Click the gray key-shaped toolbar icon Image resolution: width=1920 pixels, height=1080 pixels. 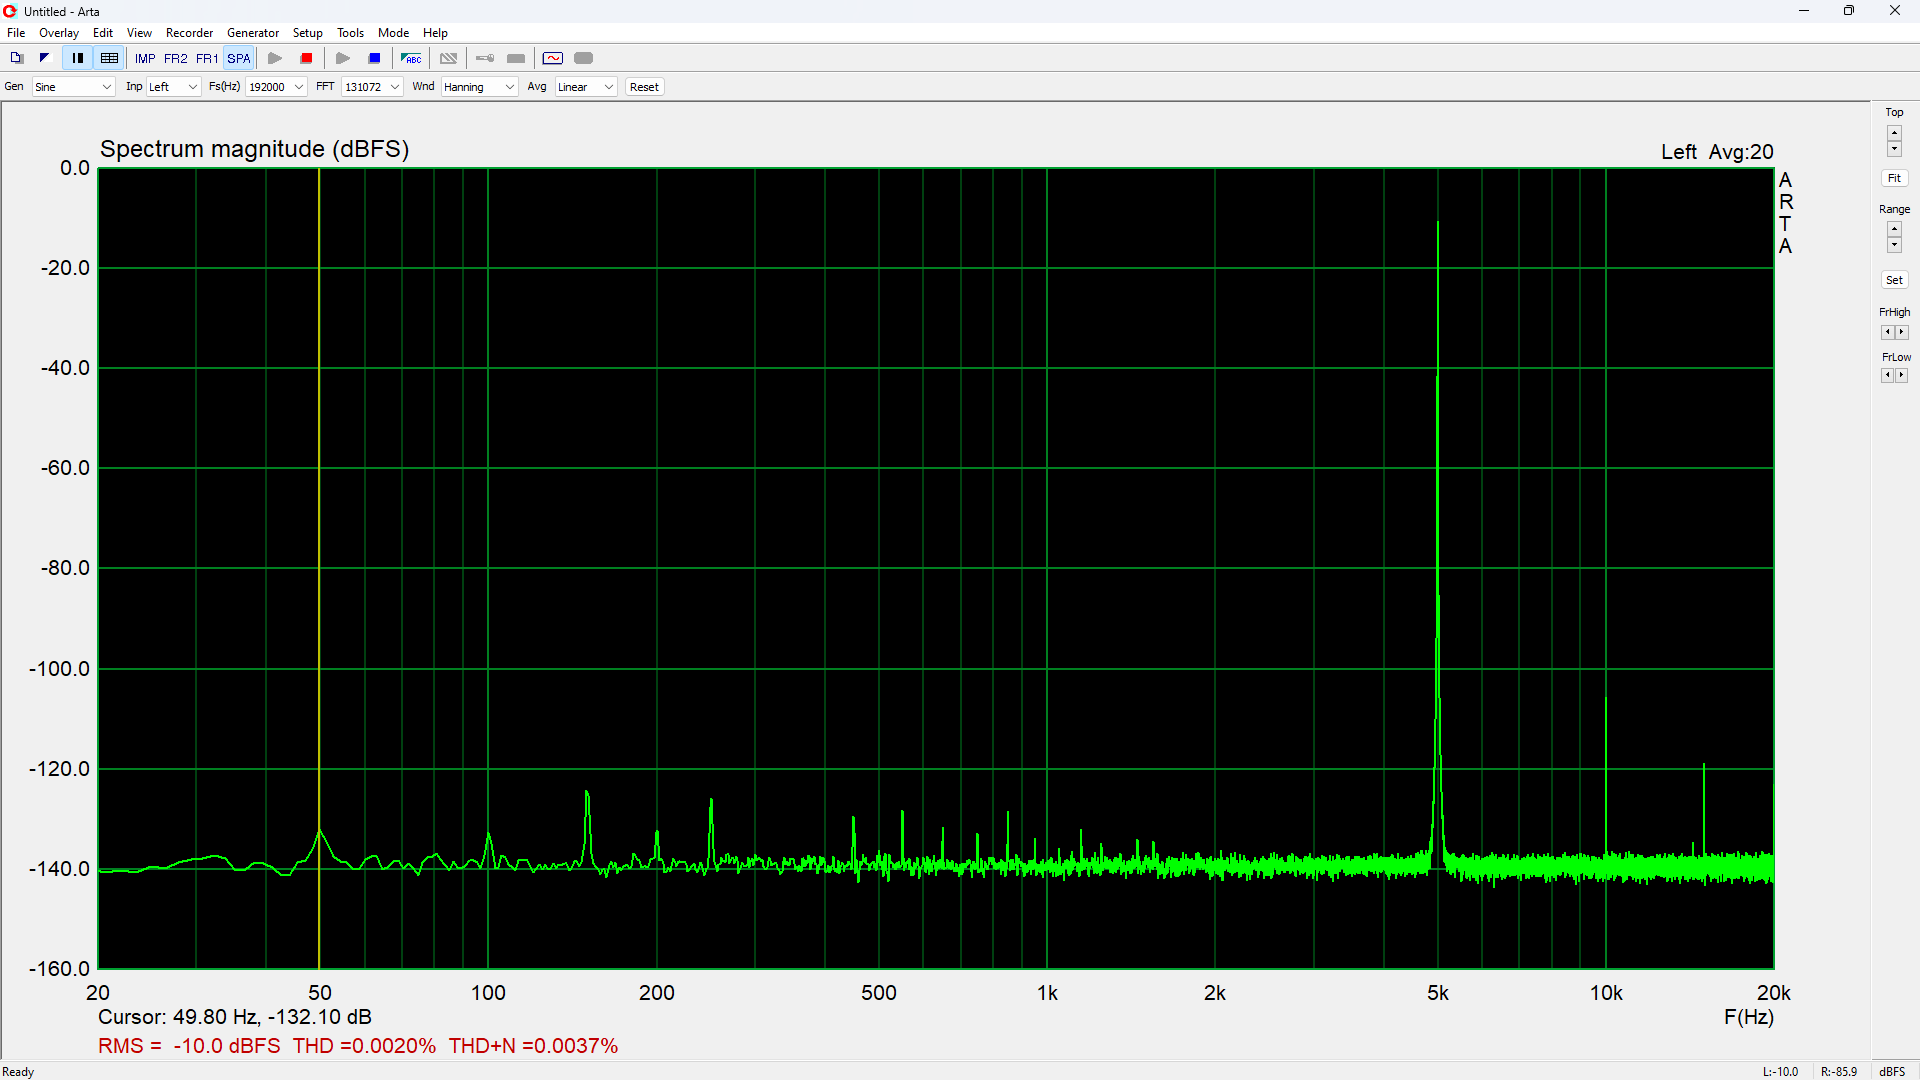tap(485, 58)
